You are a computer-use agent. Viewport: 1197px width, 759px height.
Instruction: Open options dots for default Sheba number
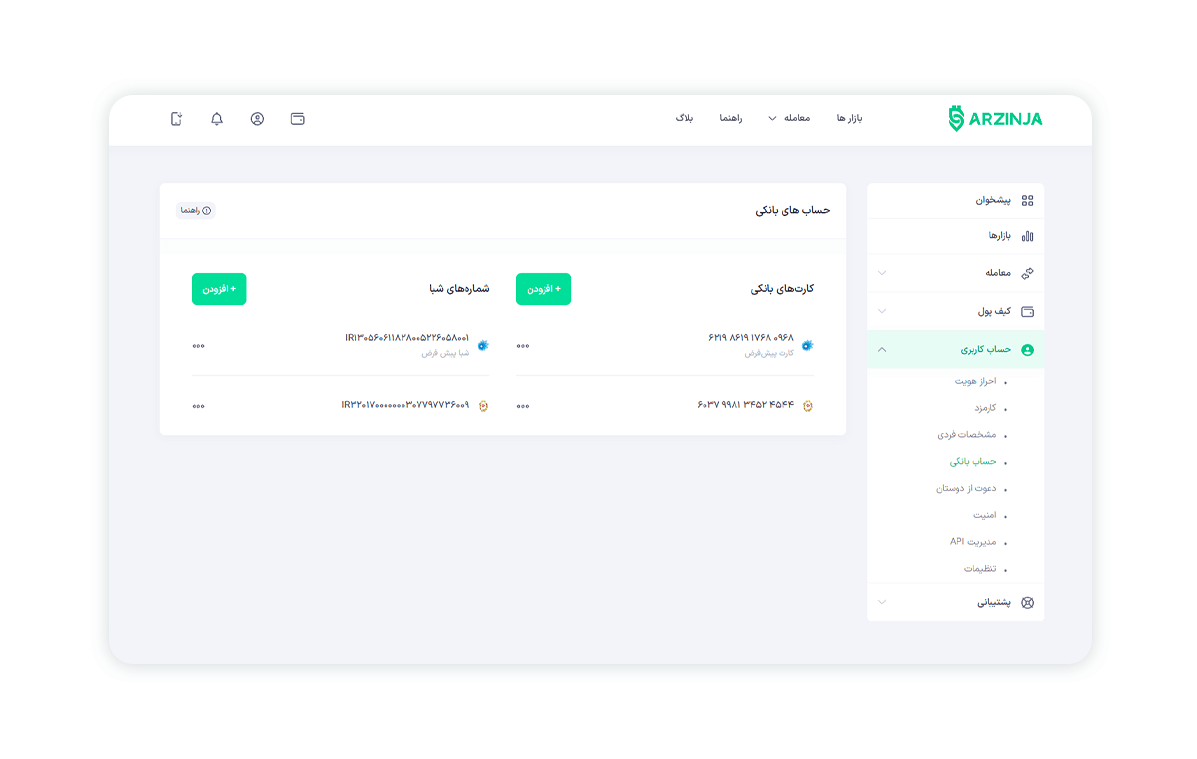[x=198, y=346]
